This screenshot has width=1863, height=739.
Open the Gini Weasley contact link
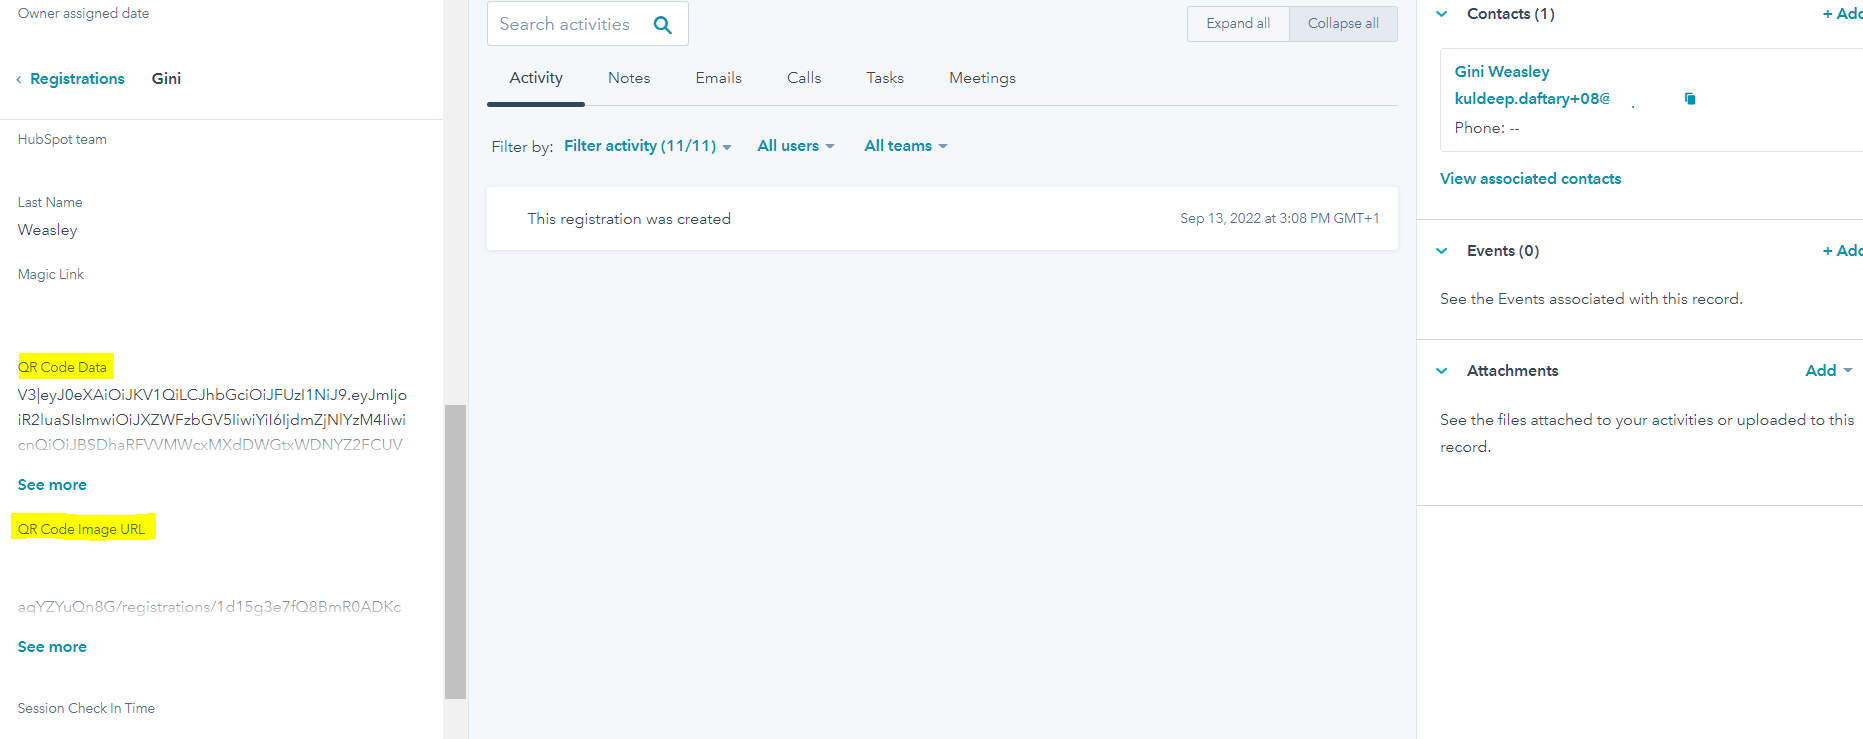pos(1502,72)
